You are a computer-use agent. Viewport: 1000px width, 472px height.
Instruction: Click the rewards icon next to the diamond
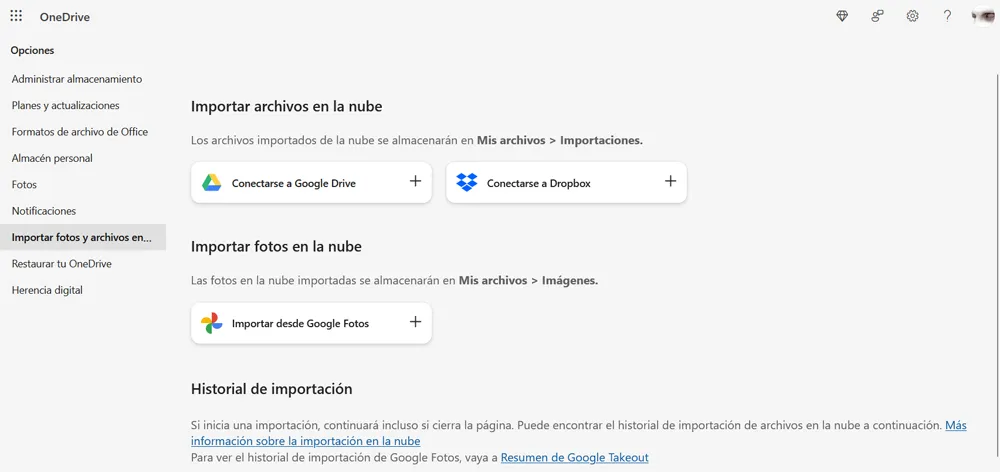pyautogui.click(x=877, y=16)
